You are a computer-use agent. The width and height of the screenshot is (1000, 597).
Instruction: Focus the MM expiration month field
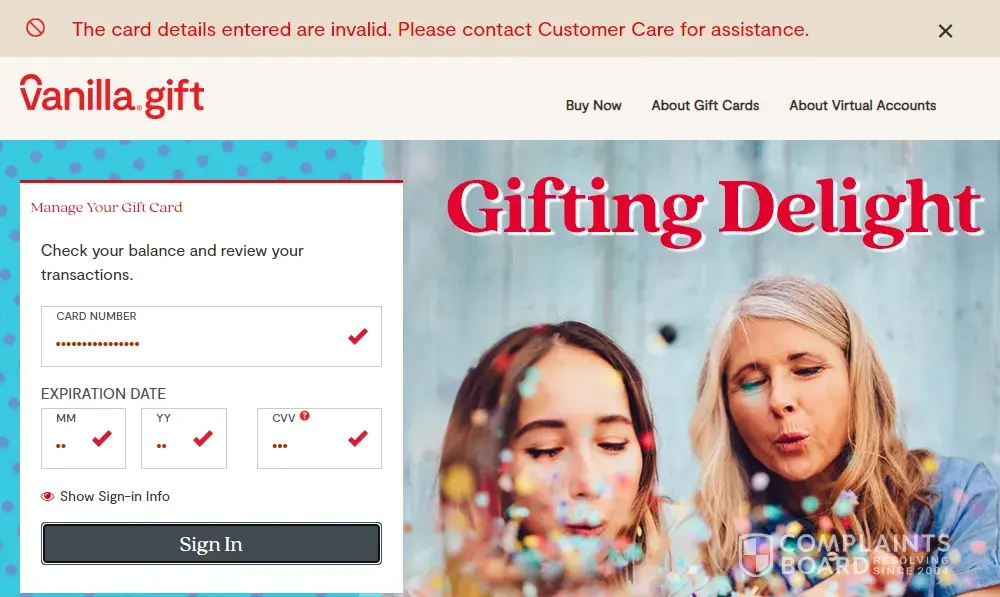pyautogui.click(x=83, y=438)
